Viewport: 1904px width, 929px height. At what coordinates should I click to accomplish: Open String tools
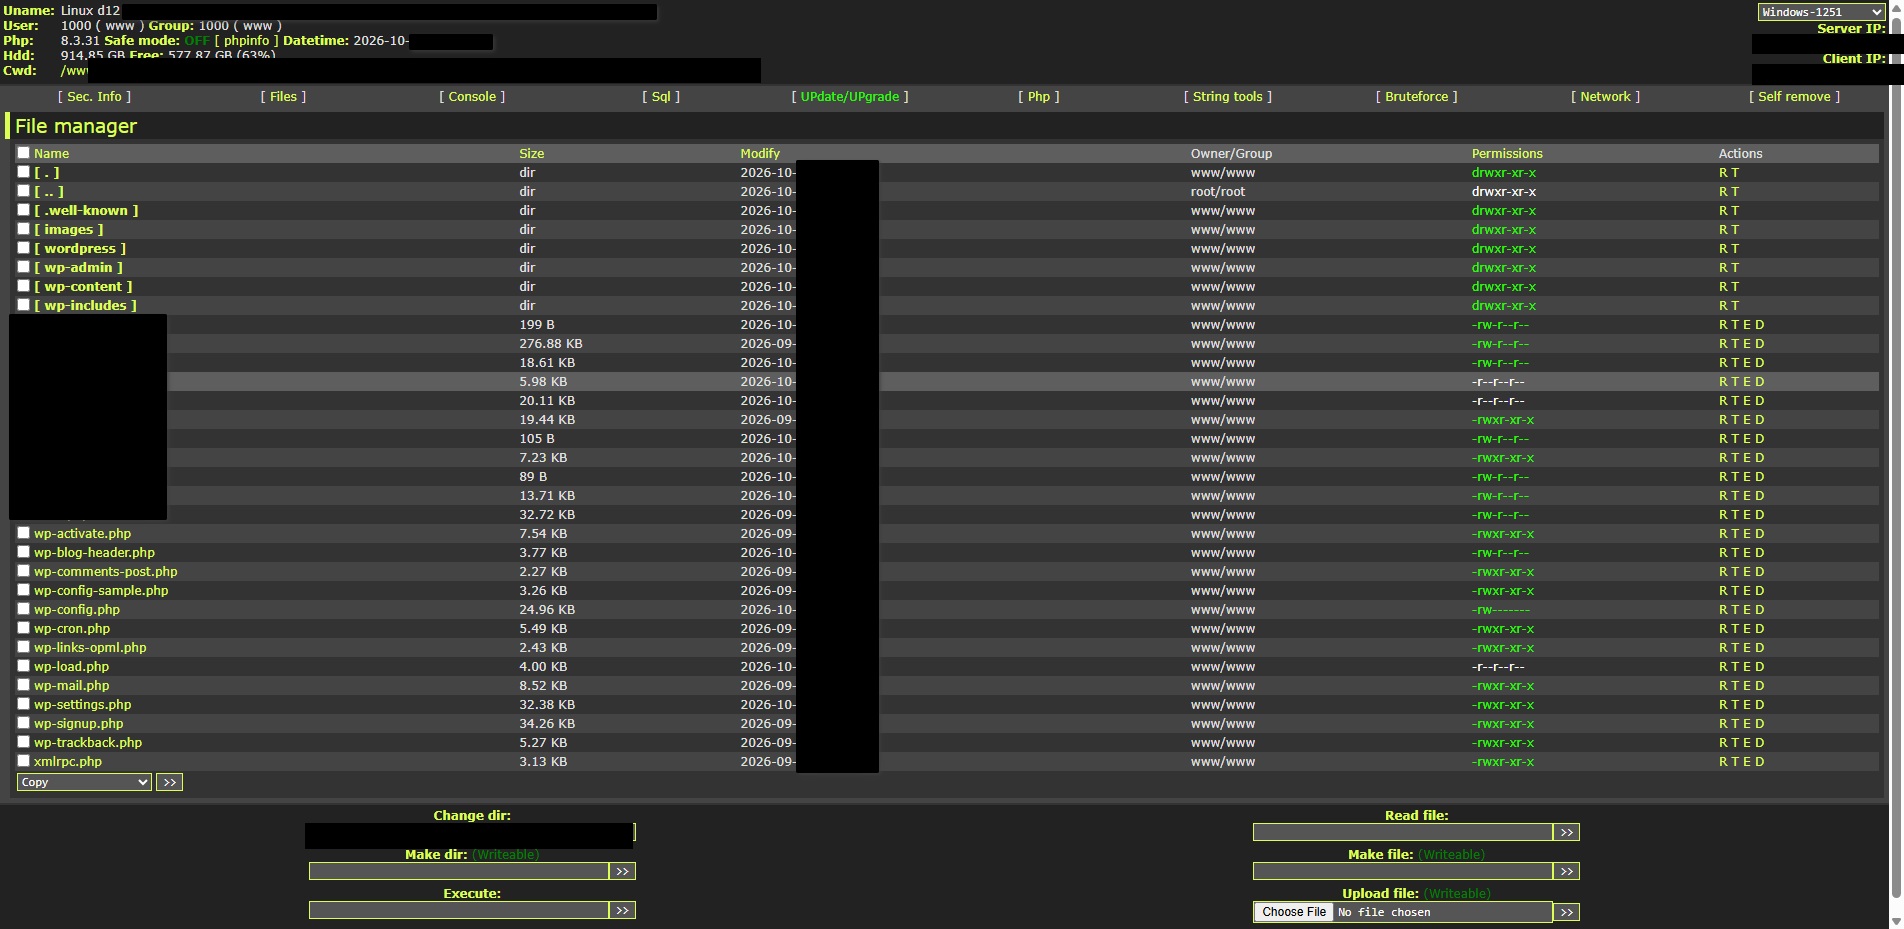click(1228, 97)
